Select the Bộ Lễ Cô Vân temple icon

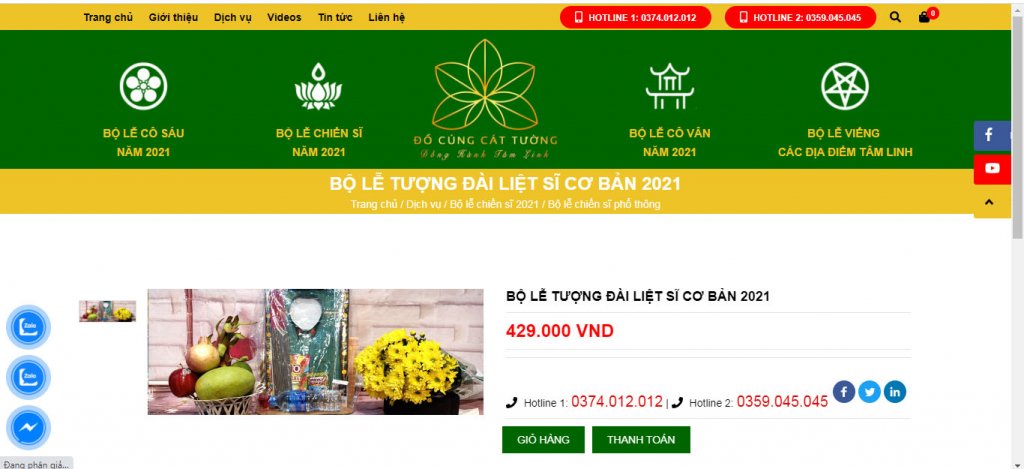point(669,86)
